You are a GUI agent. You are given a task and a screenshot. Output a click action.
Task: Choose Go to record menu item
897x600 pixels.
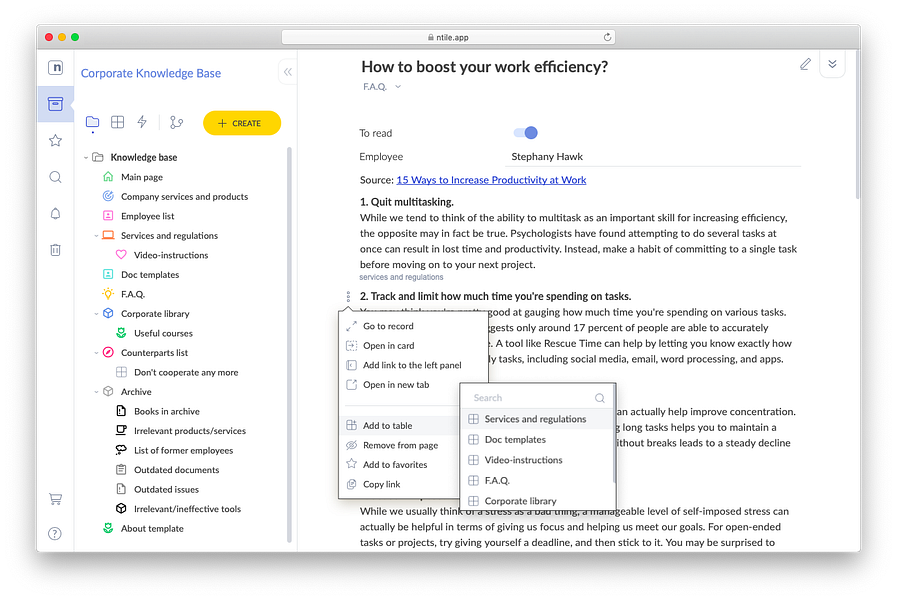coord(414,326)
